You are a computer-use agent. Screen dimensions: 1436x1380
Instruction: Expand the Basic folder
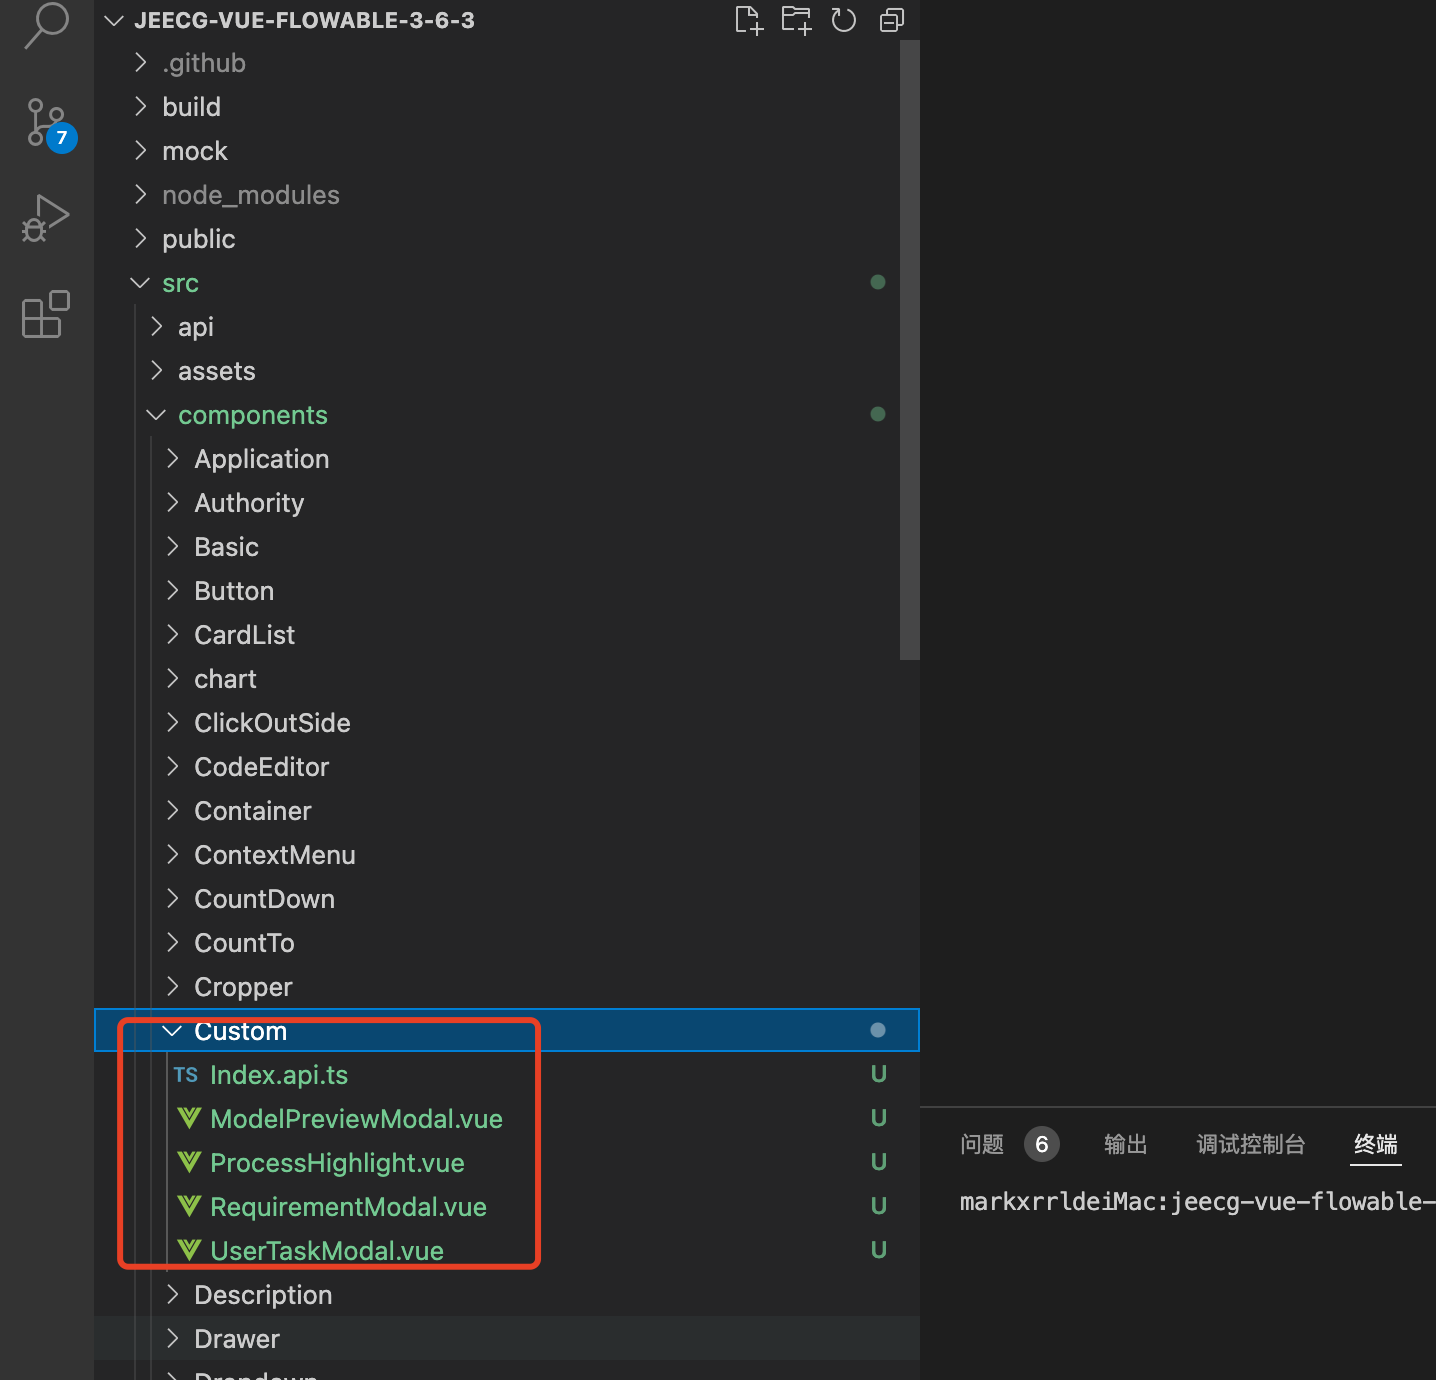click(x=173, y=547)
